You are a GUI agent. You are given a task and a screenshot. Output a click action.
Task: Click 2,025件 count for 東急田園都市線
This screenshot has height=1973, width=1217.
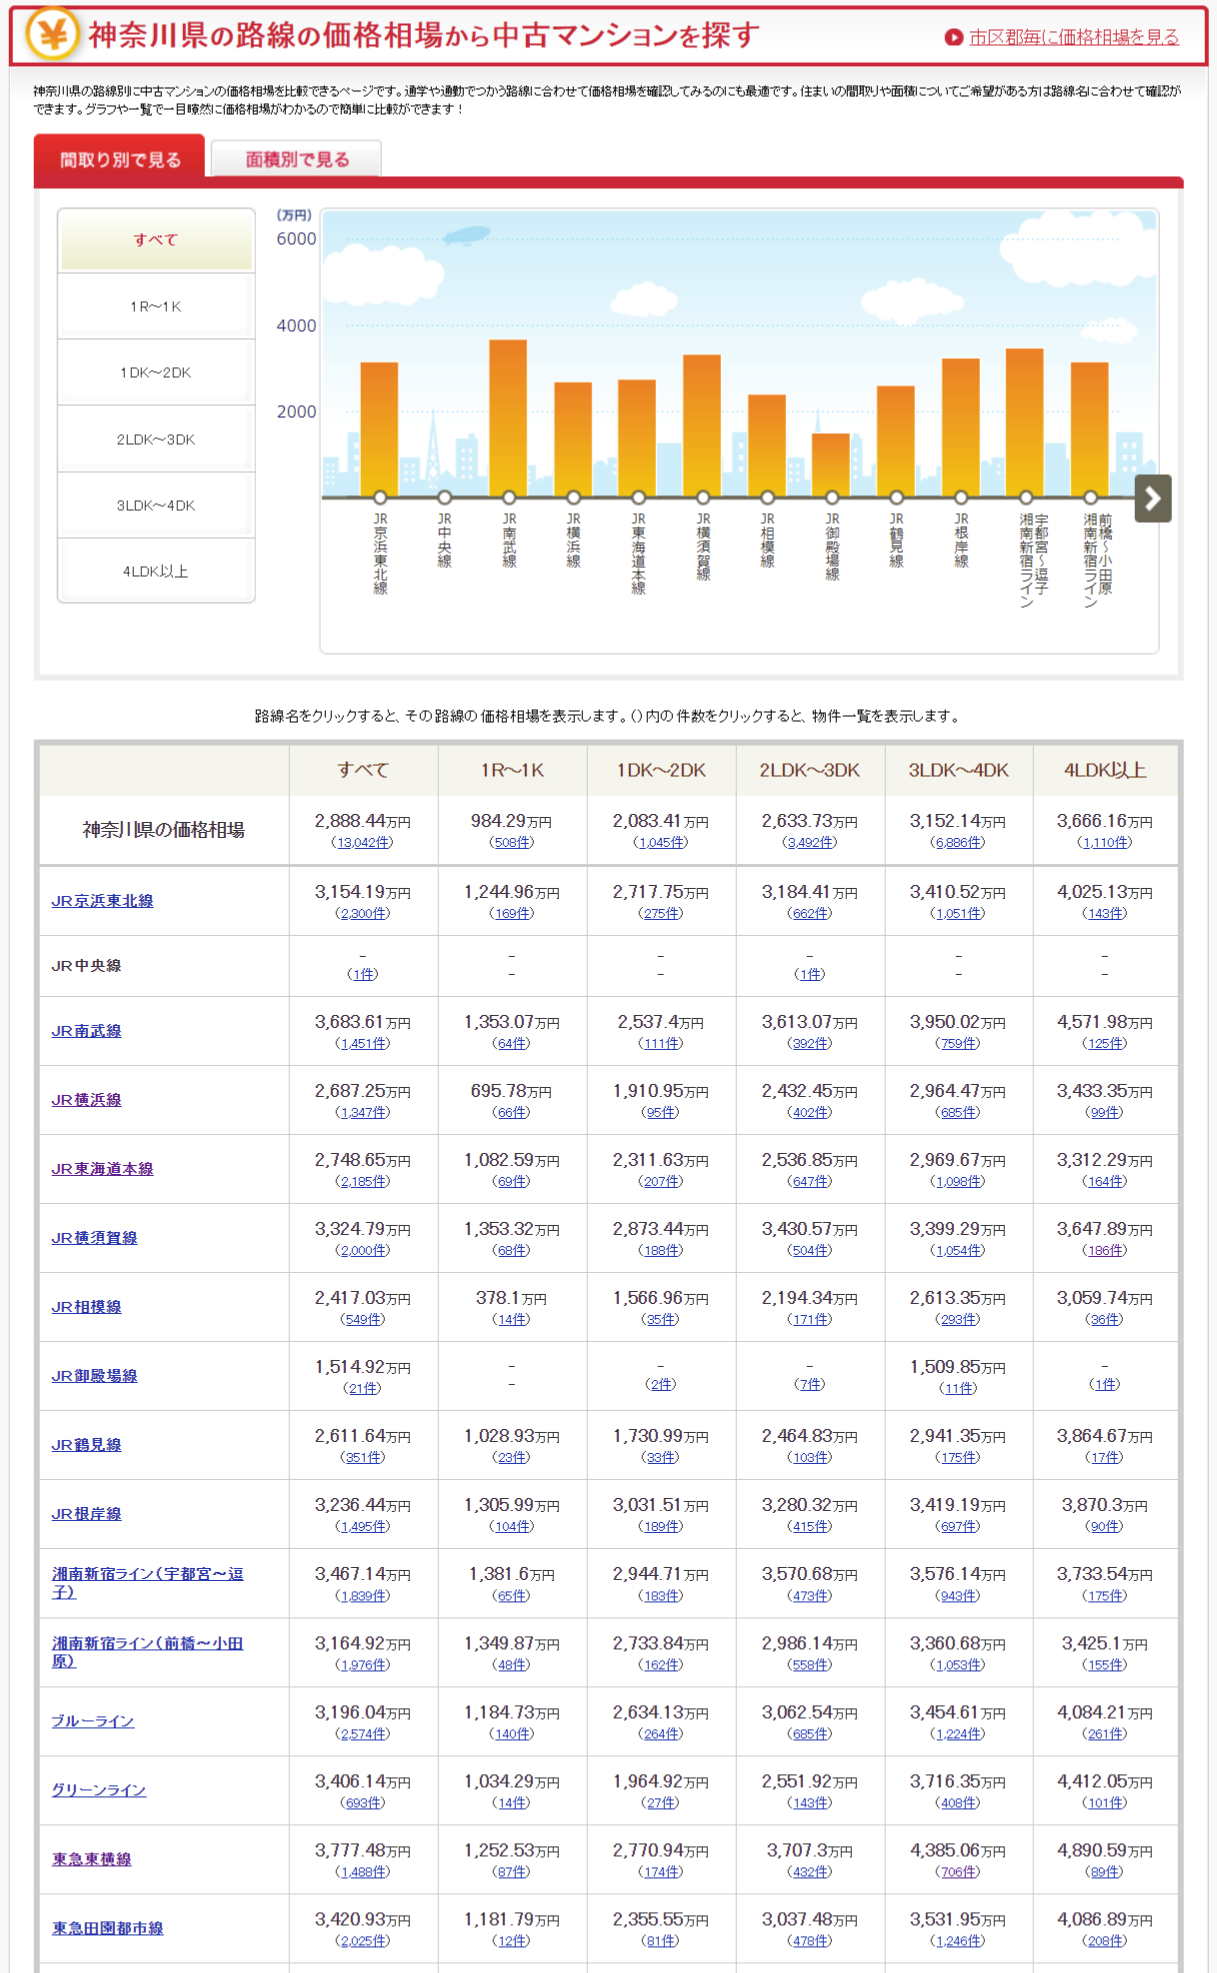coord(363,1940)
